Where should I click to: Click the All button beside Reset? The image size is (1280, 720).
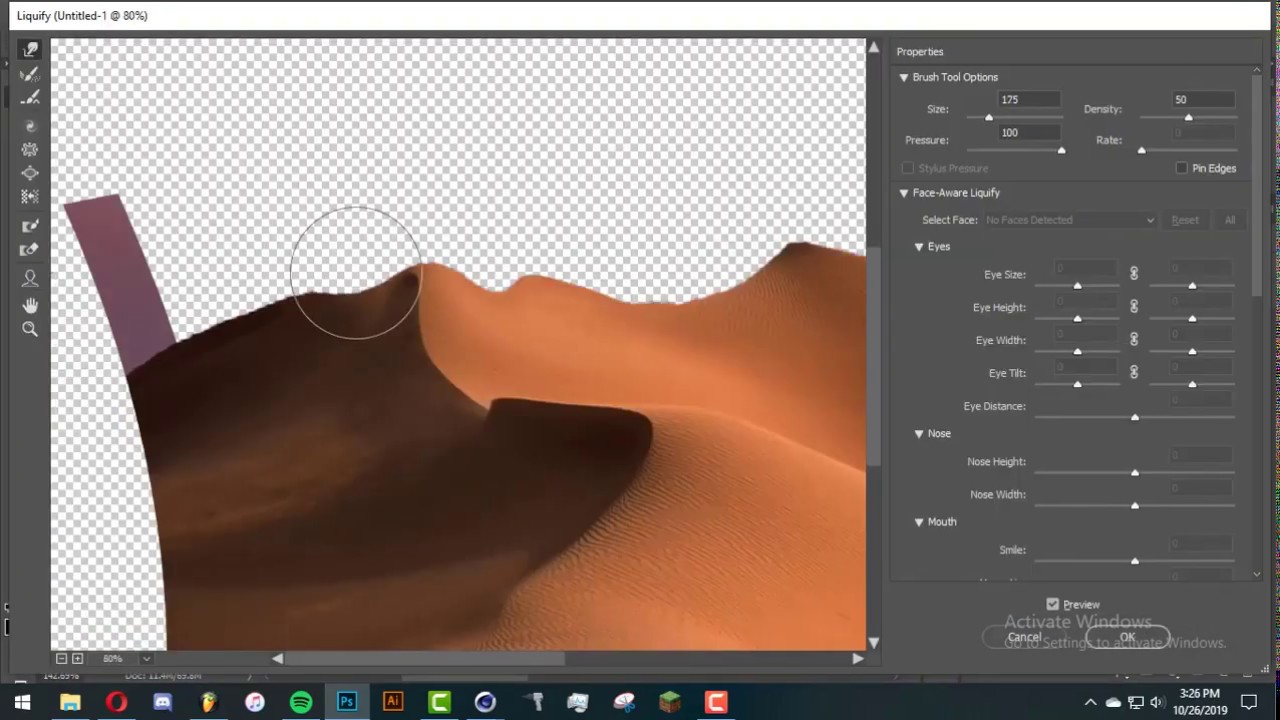click(x=1230, y=220)
